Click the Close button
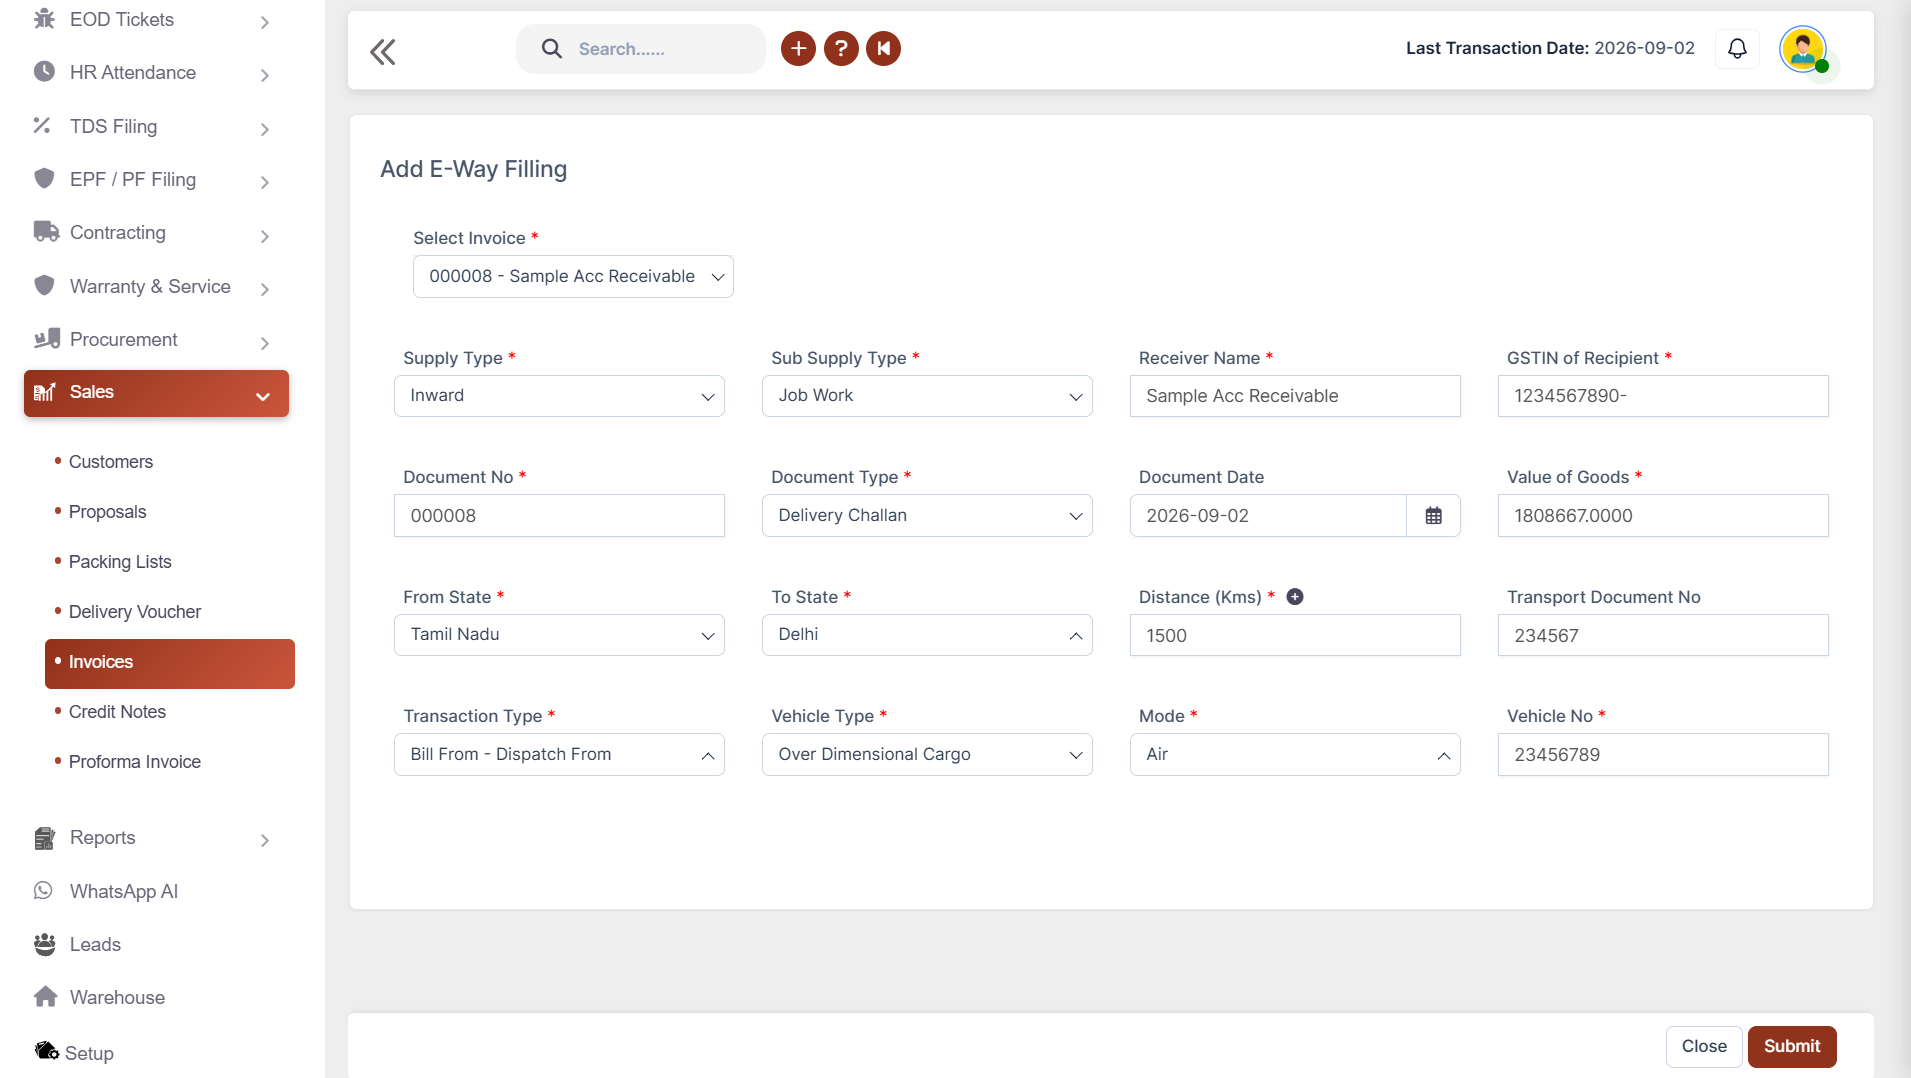 click(1704, 1047)
